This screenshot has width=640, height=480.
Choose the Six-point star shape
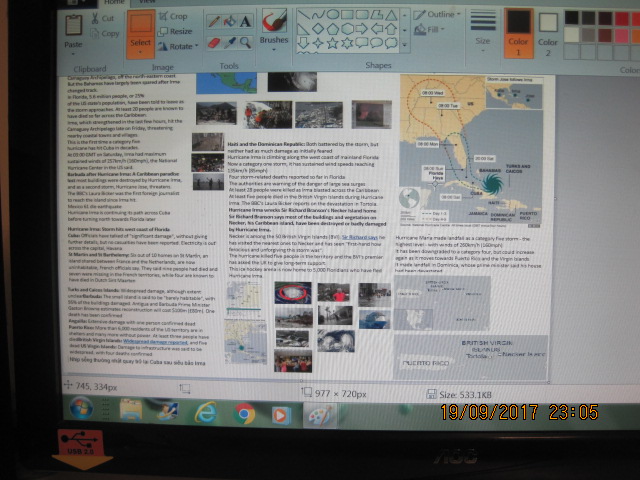click(347, 42)
